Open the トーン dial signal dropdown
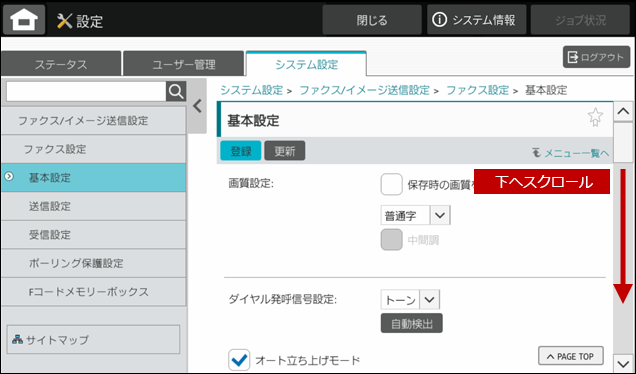Viewport: 636px width, 374px height. pos(410,300)
